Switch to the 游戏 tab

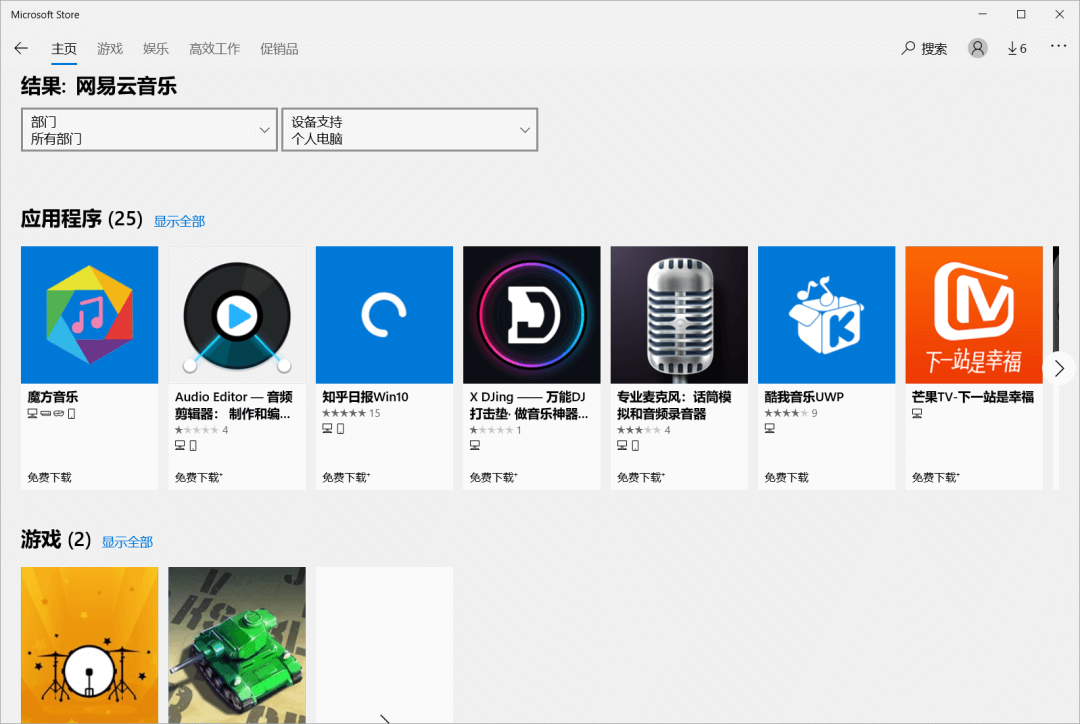110,49
